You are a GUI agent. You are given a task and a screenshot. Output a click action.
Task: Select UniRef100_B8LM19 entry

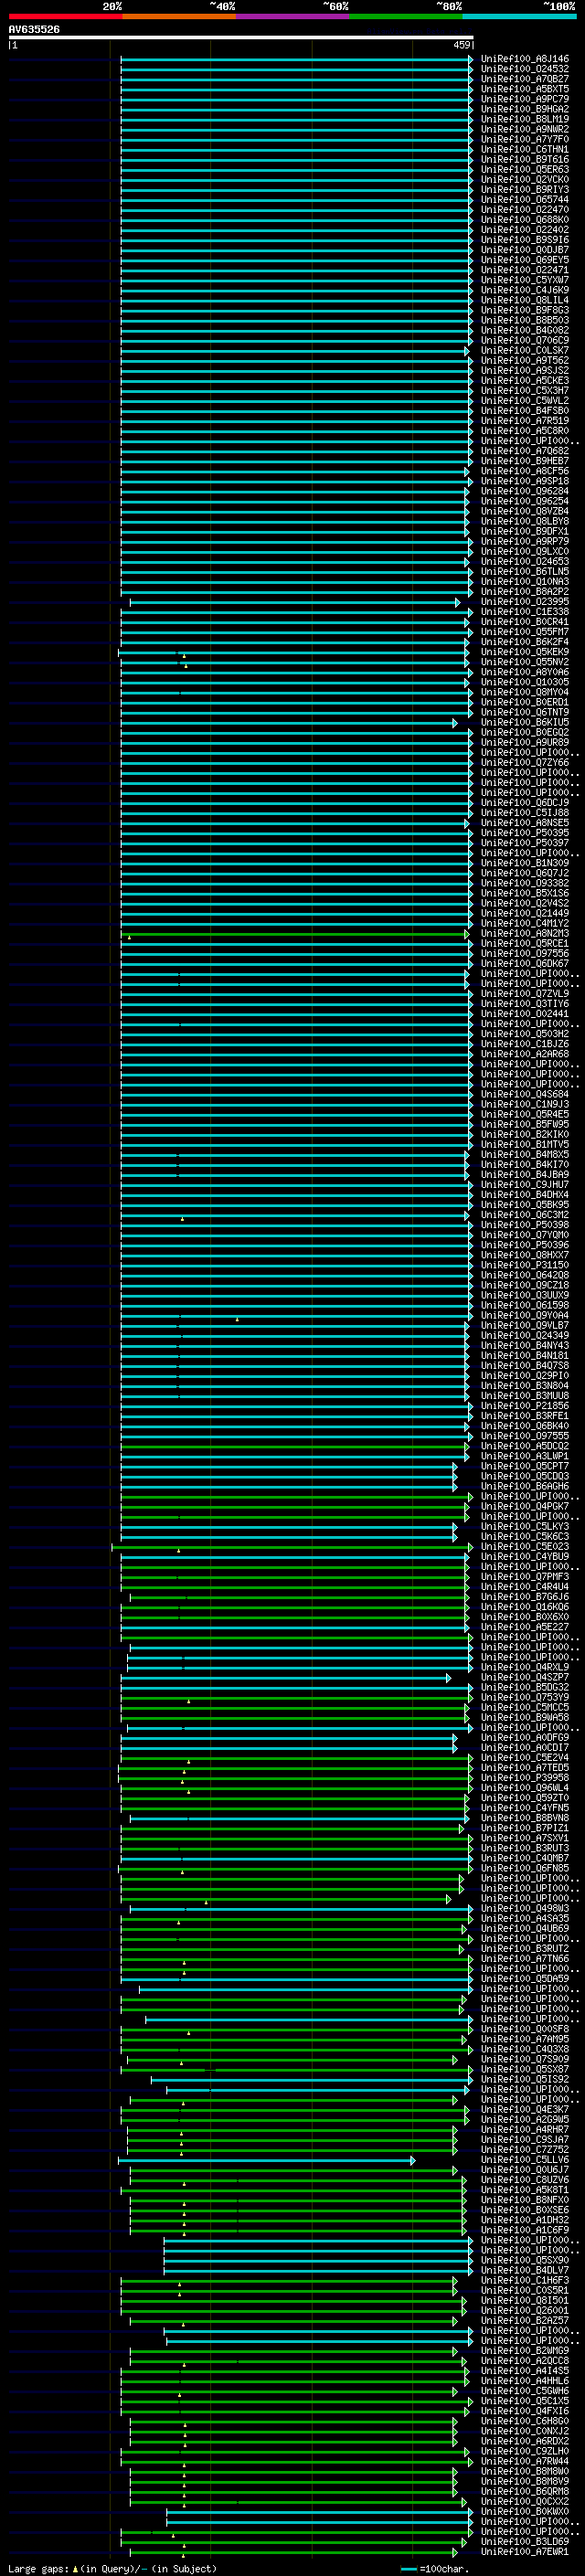coord(525,119)
